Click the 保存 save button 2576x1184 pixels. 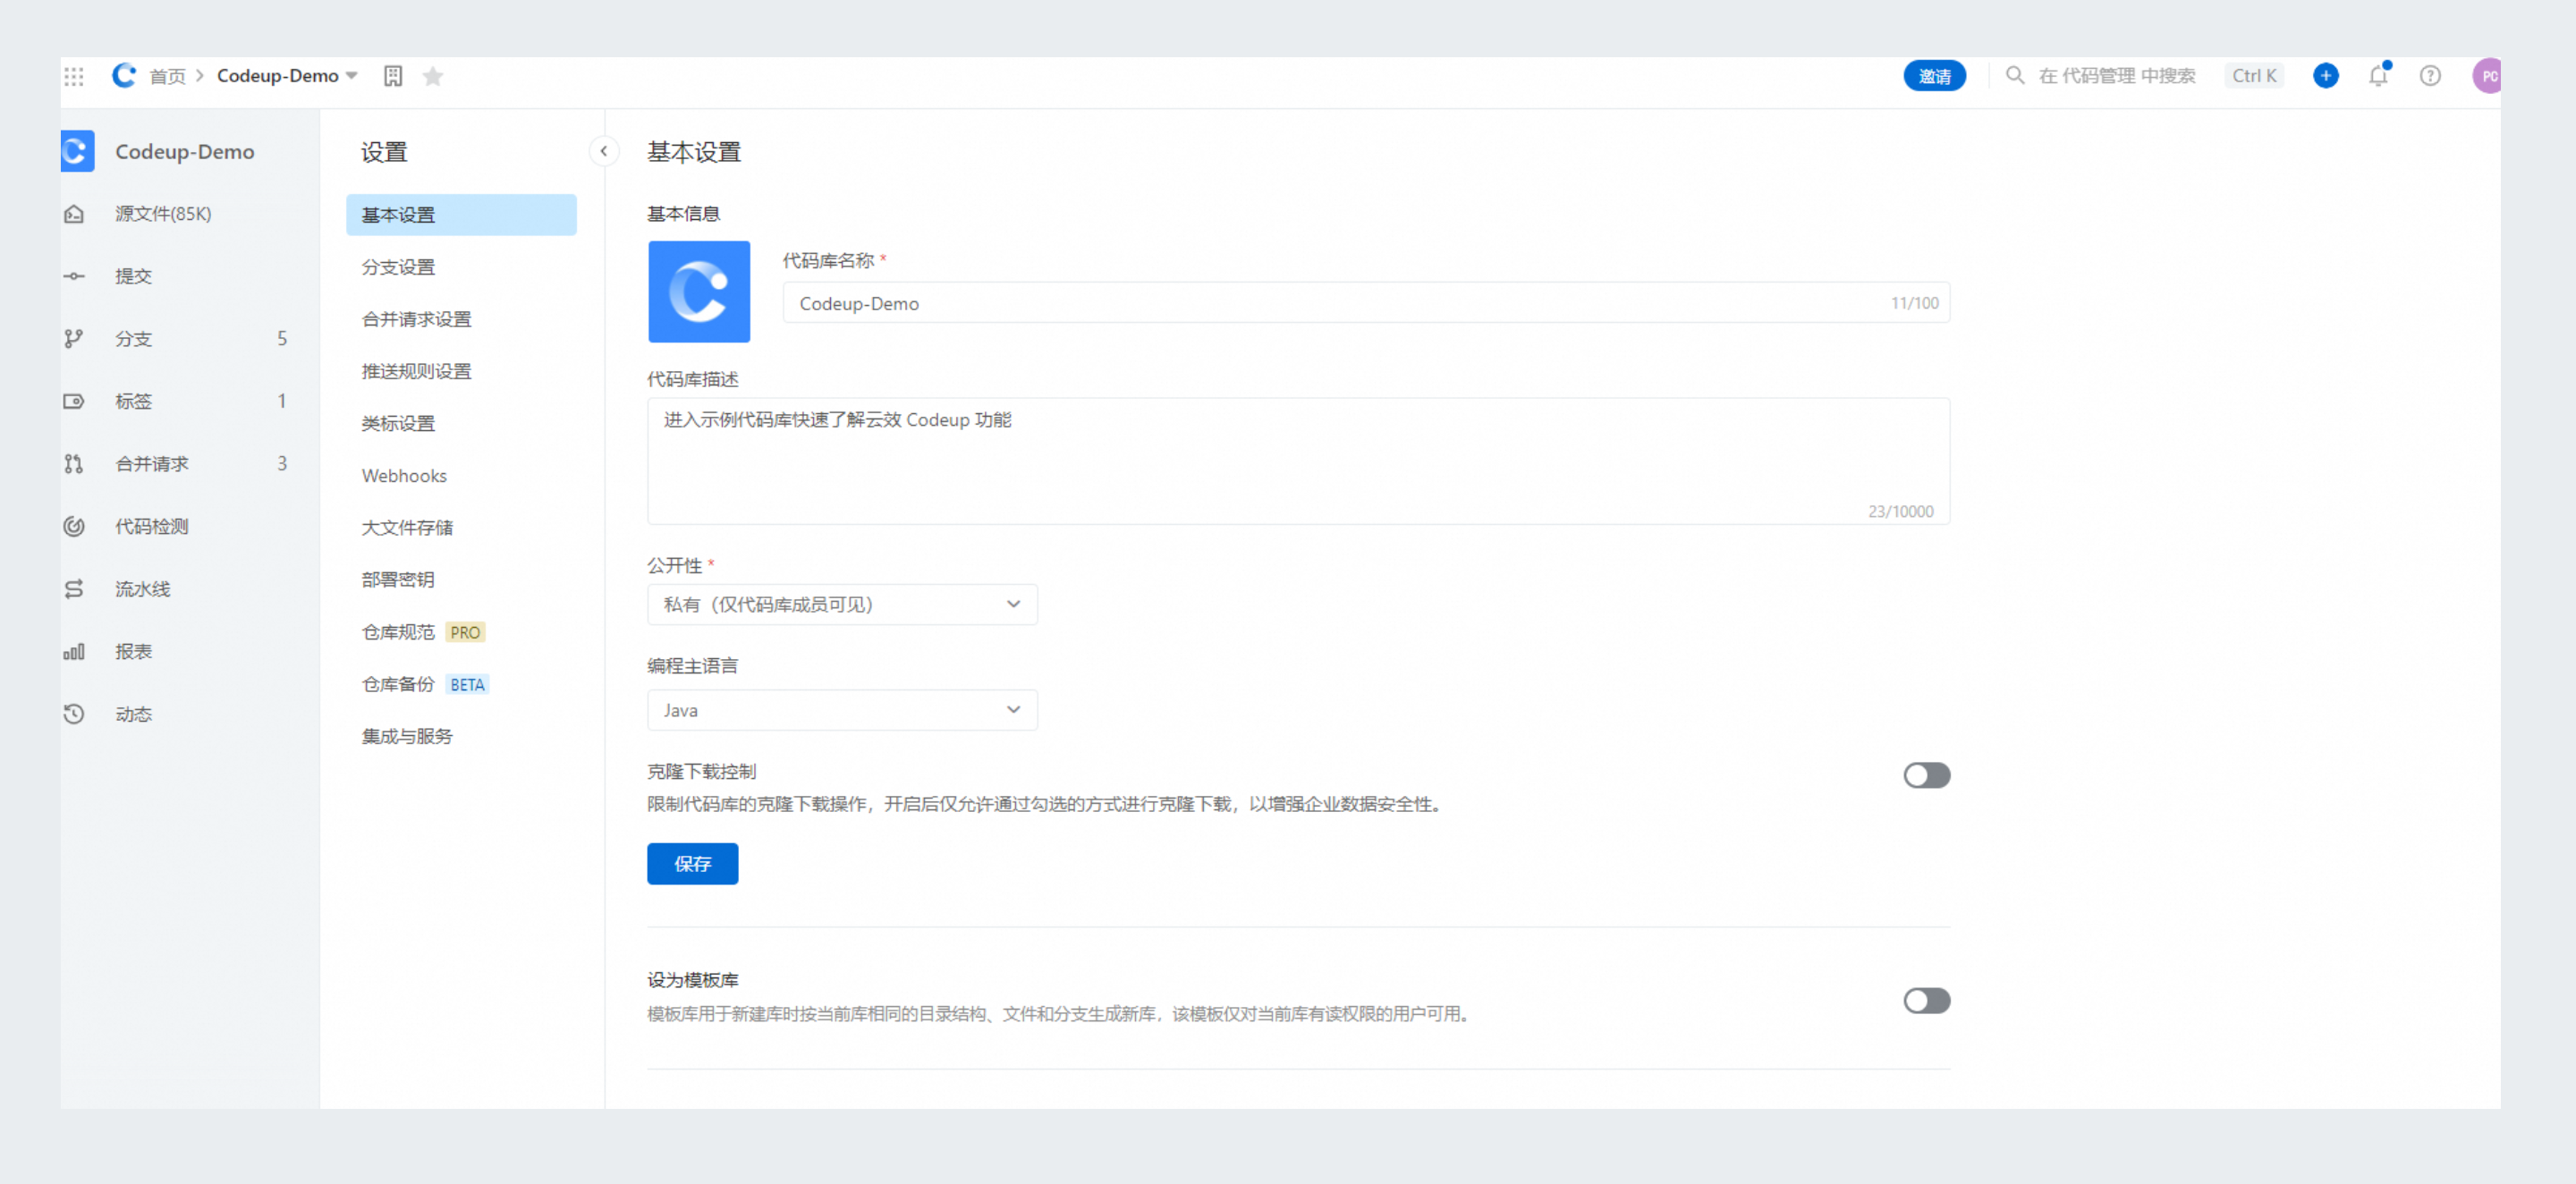click(x=692, y=864)
